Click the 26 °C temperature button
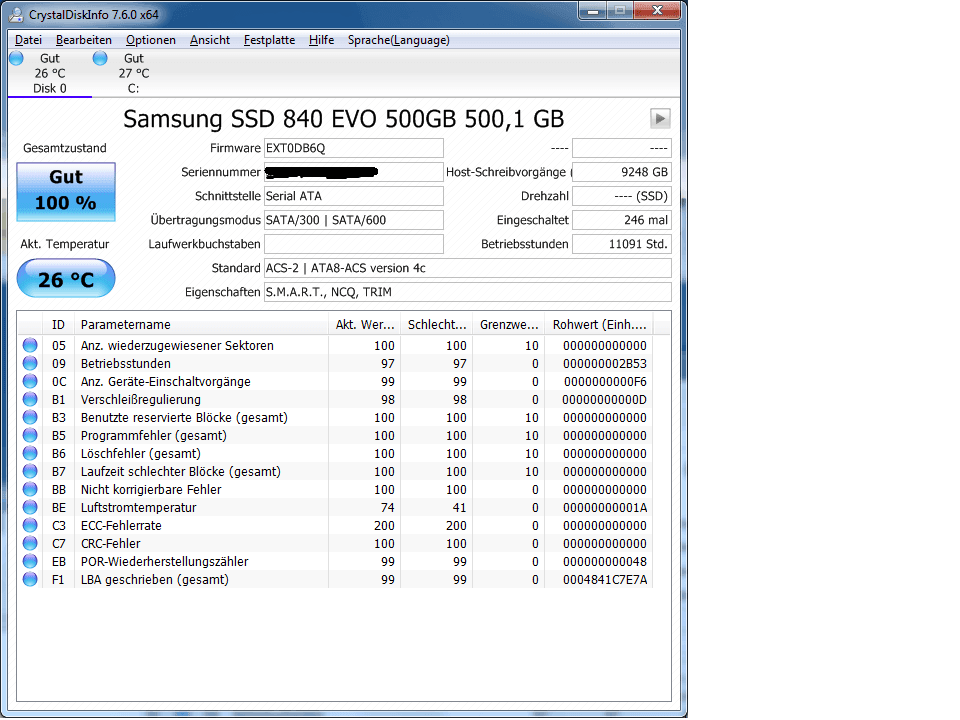Screen dimensions: 960x720 66,279
